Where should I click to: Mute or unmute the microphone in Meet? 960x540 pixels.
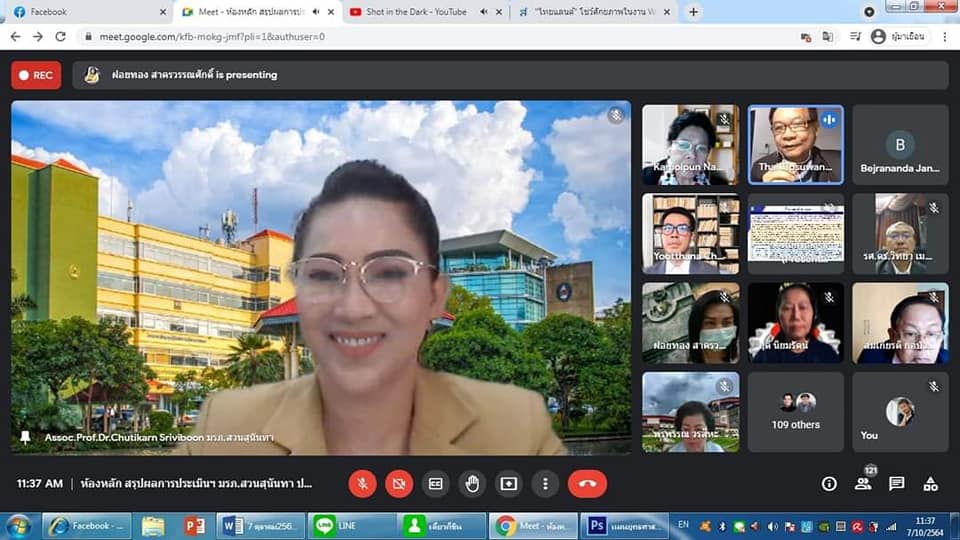tap(362, 484)
